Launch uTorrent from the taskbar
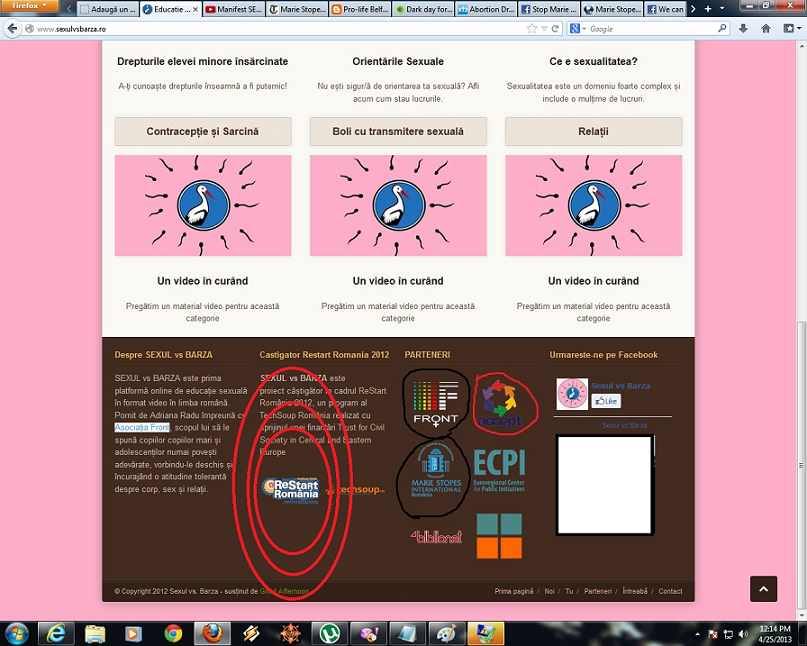Image resolution: width=807 pixels, height=646 pixels. point(326,633)
